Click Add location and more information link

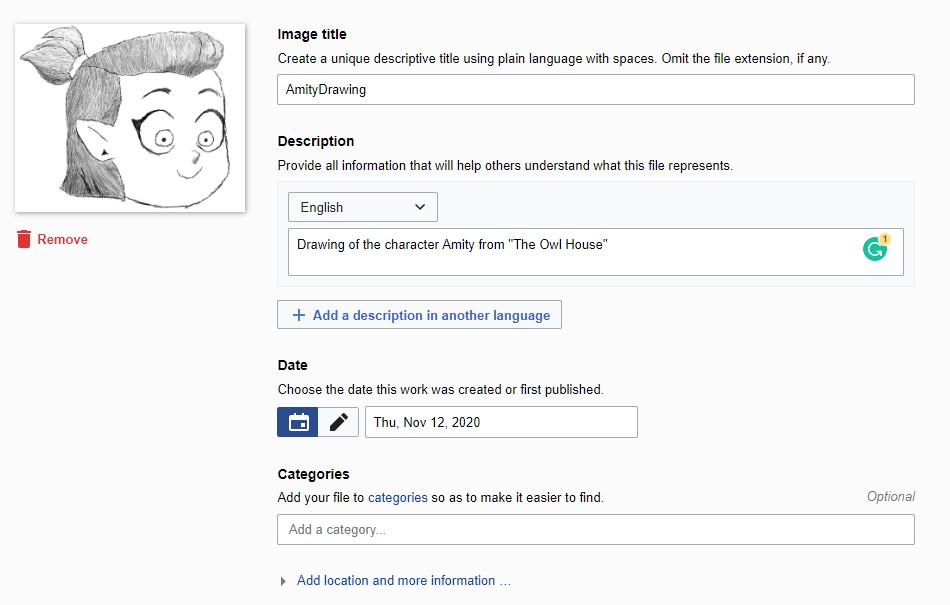[x=404, y=580]
